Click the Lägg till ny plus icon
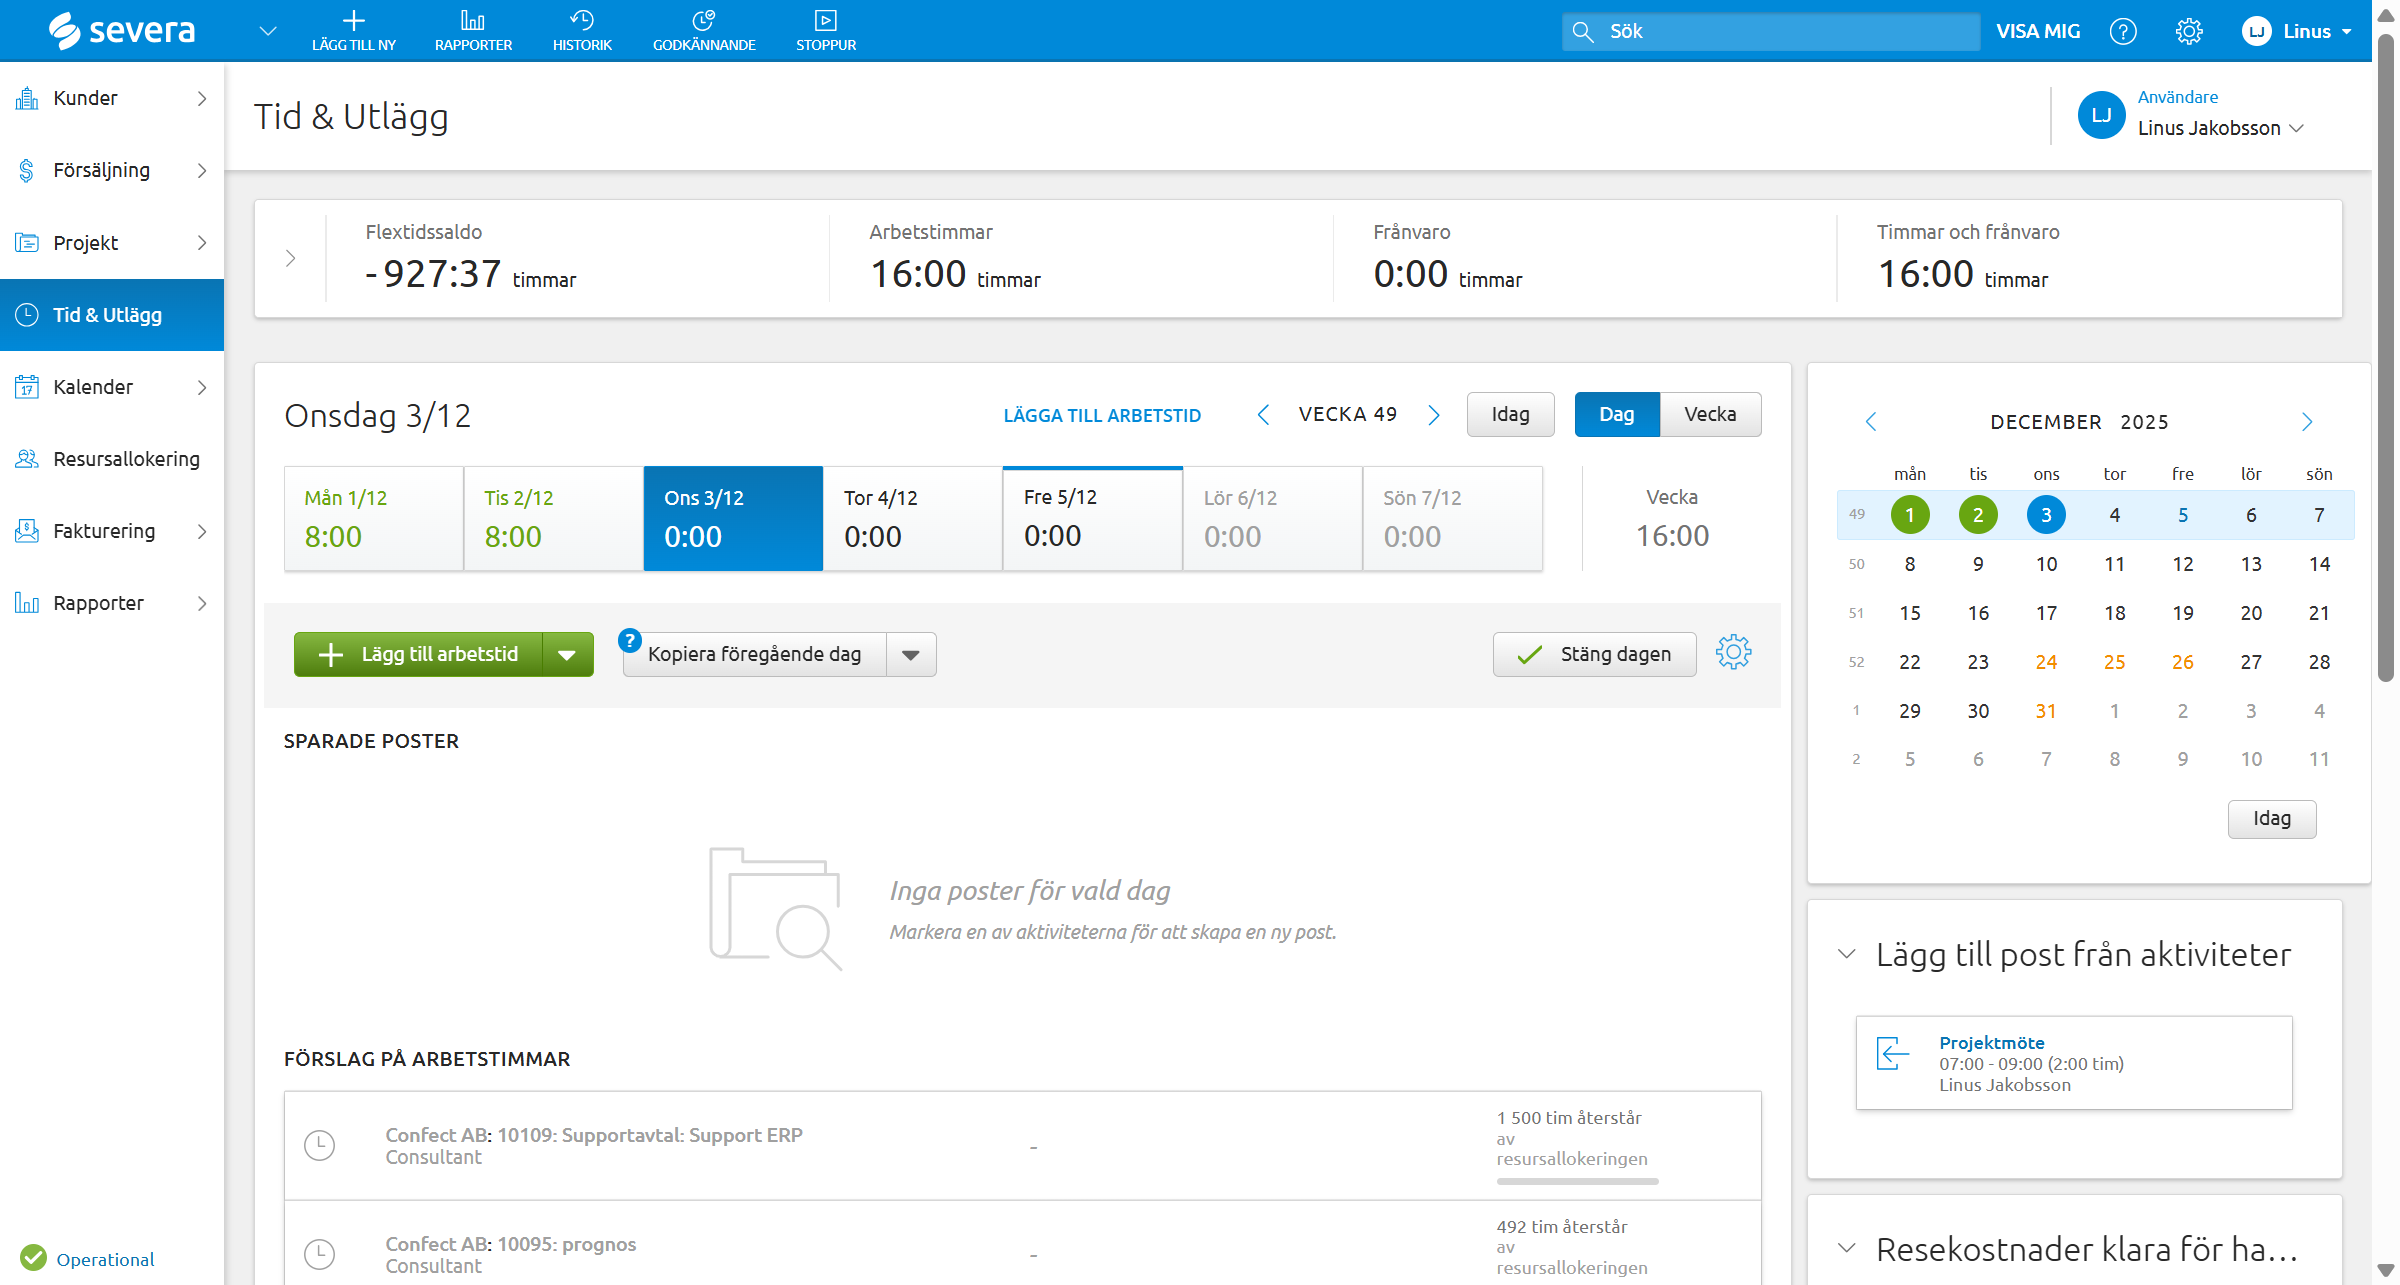Screen dimensions: 2400x1285 tap(353, 21)
